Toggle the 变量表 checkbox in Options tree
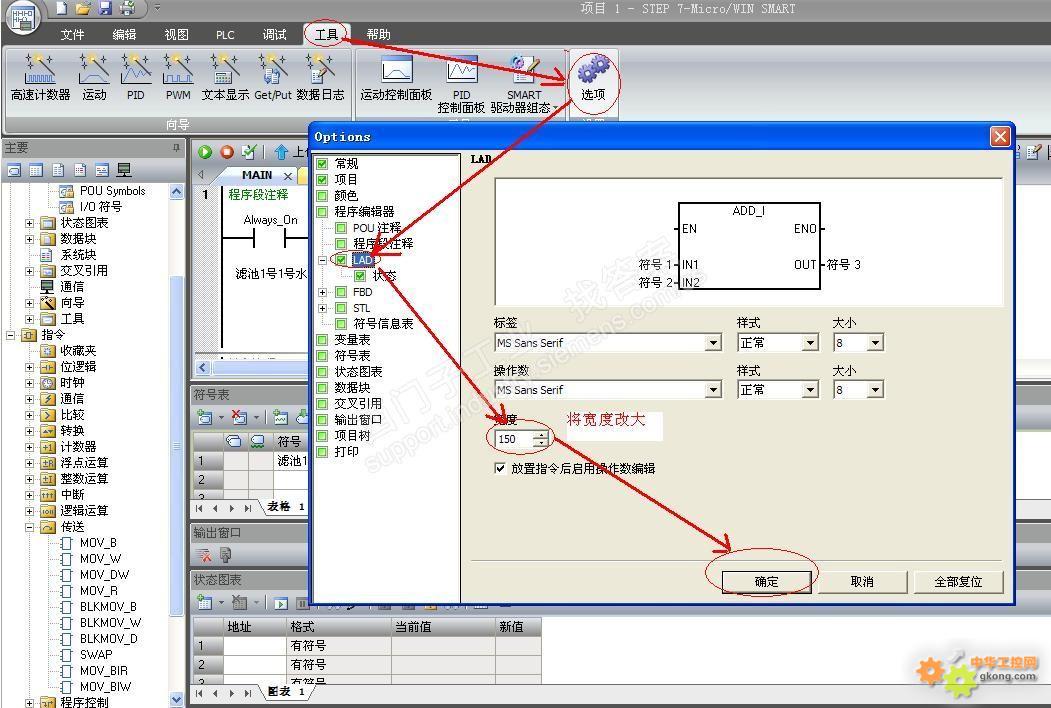The width and height of the screenshot is (1051, 708). (x=322, y=340)
